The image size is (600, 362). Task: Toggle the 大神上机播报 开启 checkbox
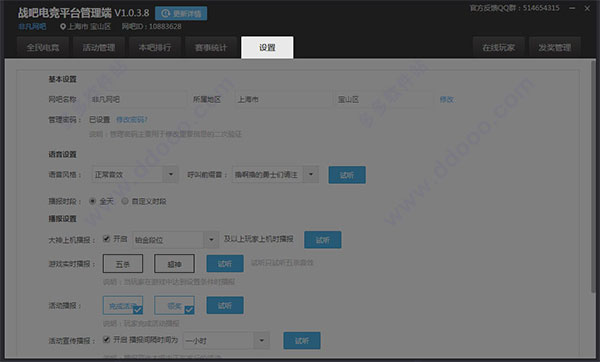(x=106, y=239)
